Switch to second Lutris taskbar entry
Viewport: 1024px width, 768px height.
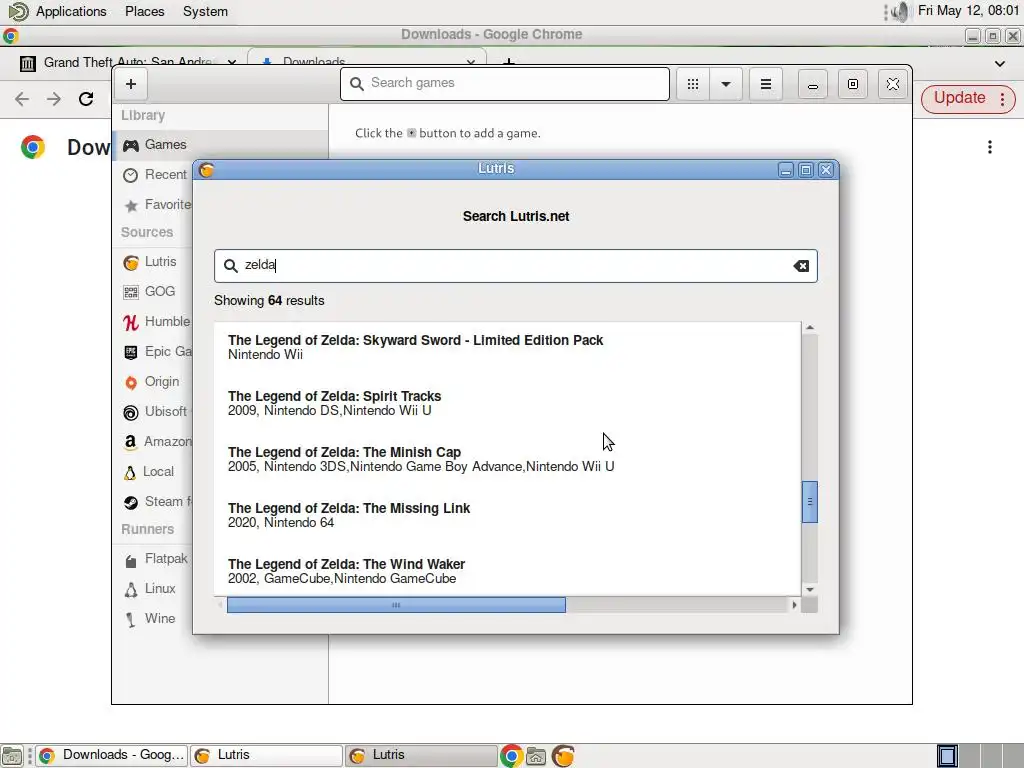(421, 756)
